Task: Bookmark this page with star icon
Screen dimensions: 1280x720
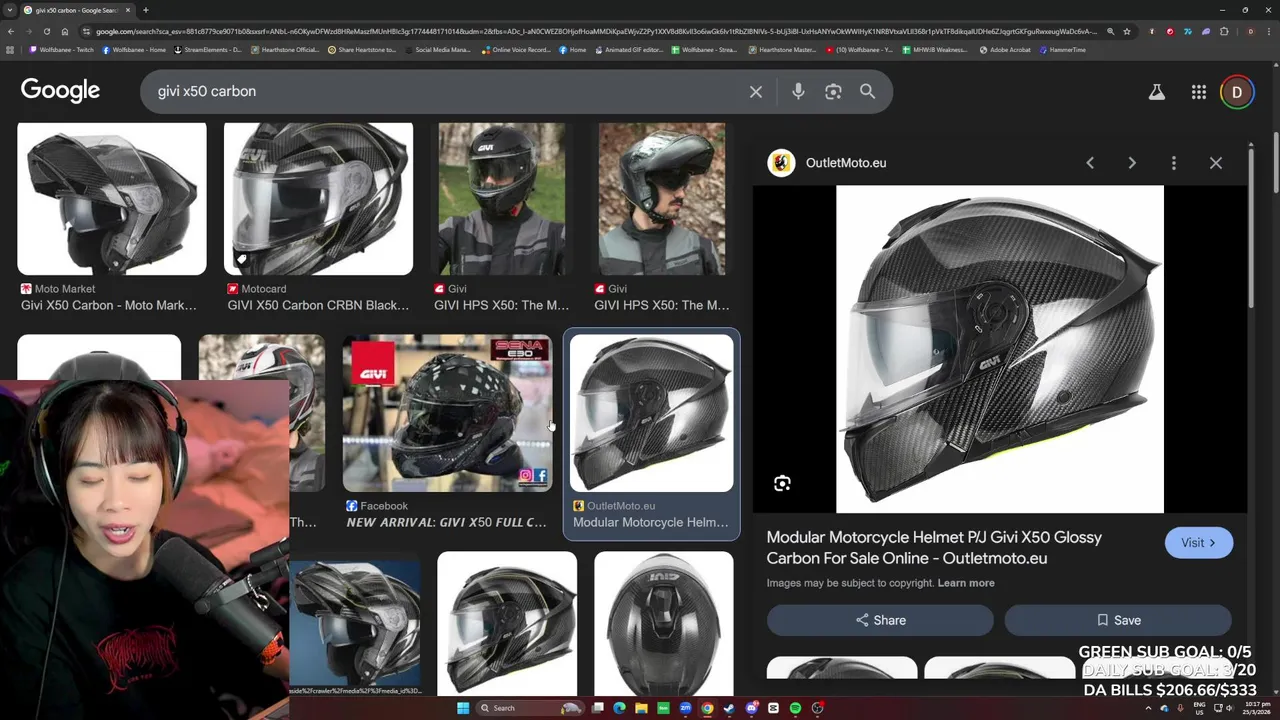Action: tap(1127, 31)
